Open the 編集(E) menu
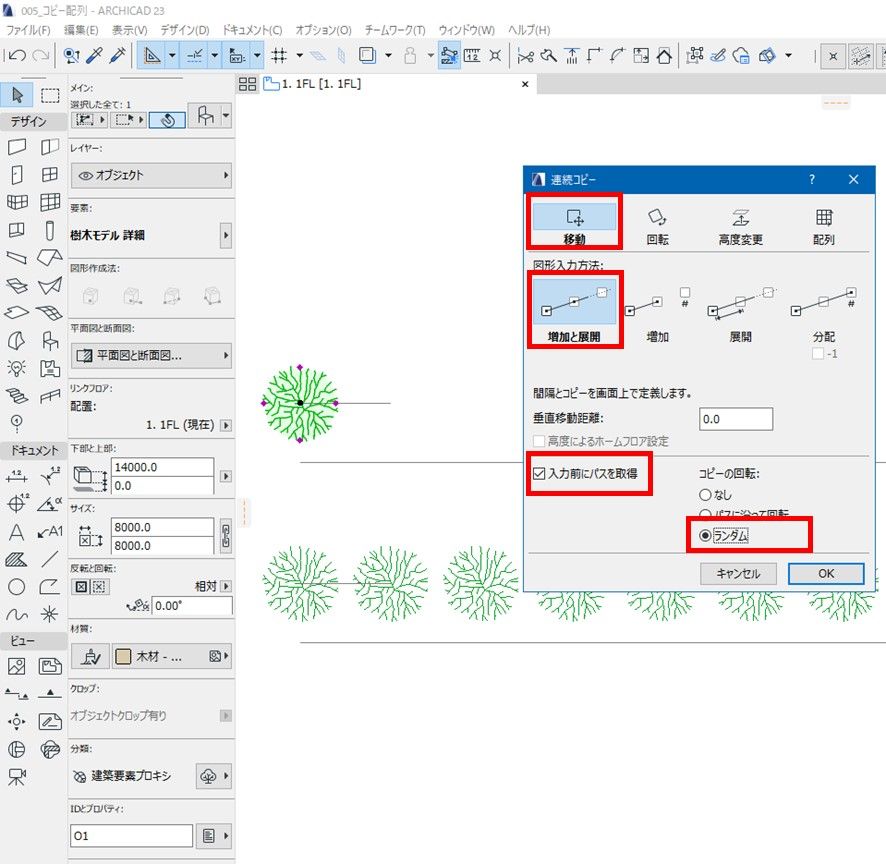The width and height of the screenshot is (886, 864). (x=81, y=30)
